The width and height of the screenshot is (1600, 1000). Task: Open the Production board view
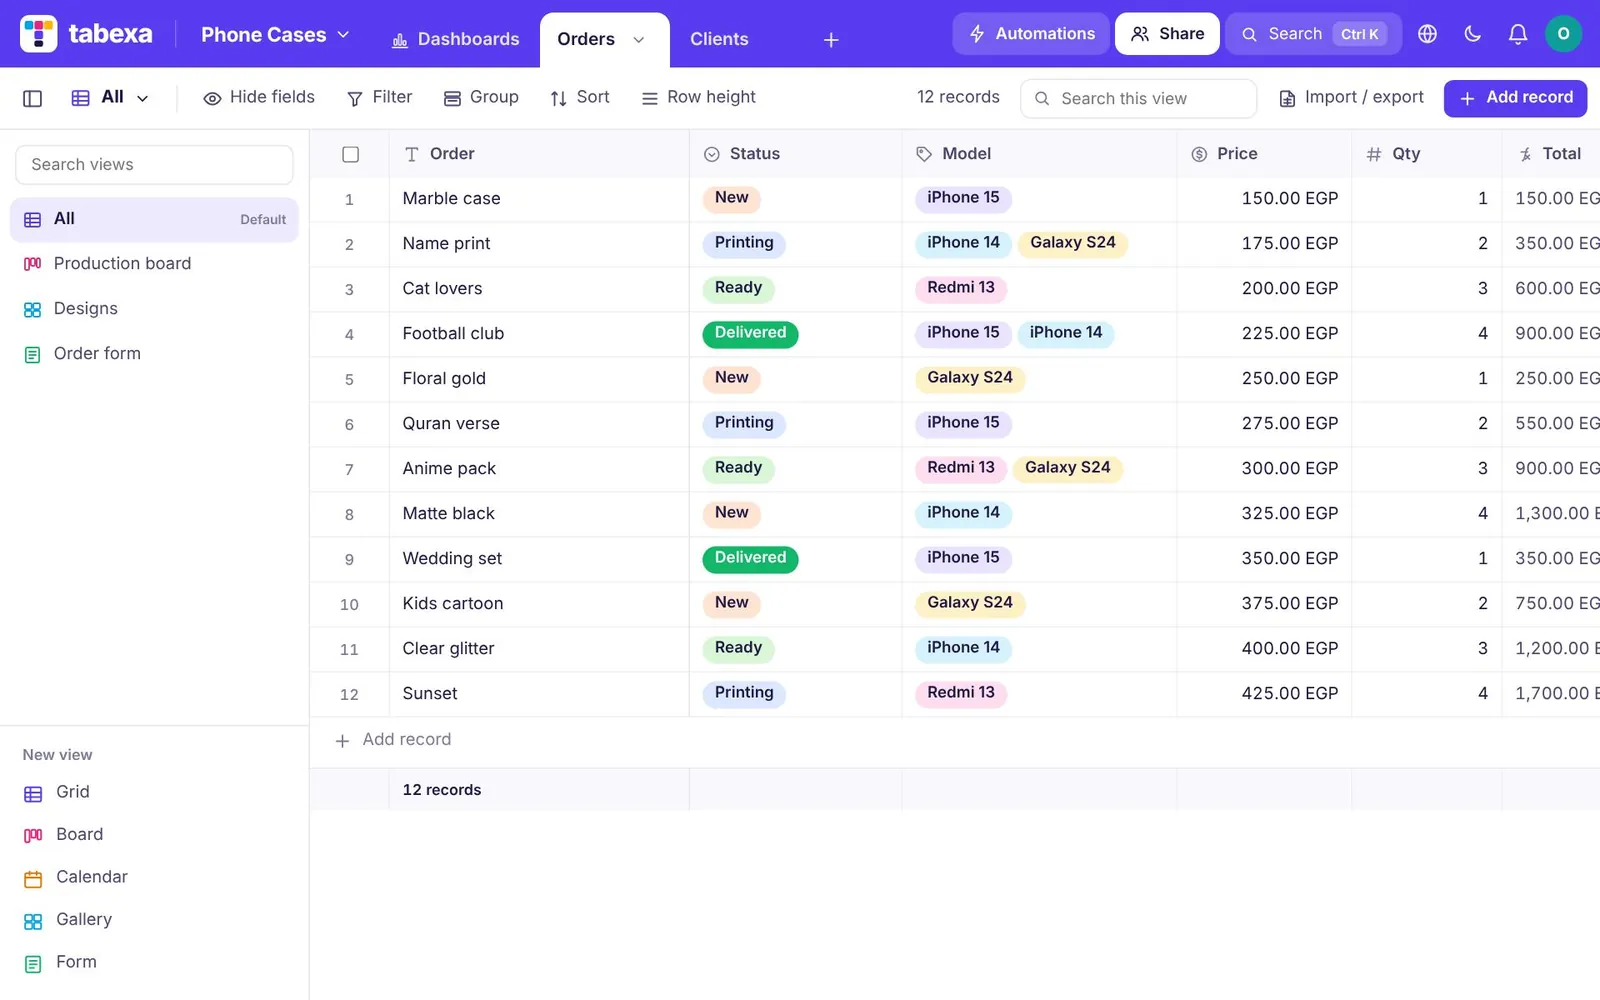154,264
